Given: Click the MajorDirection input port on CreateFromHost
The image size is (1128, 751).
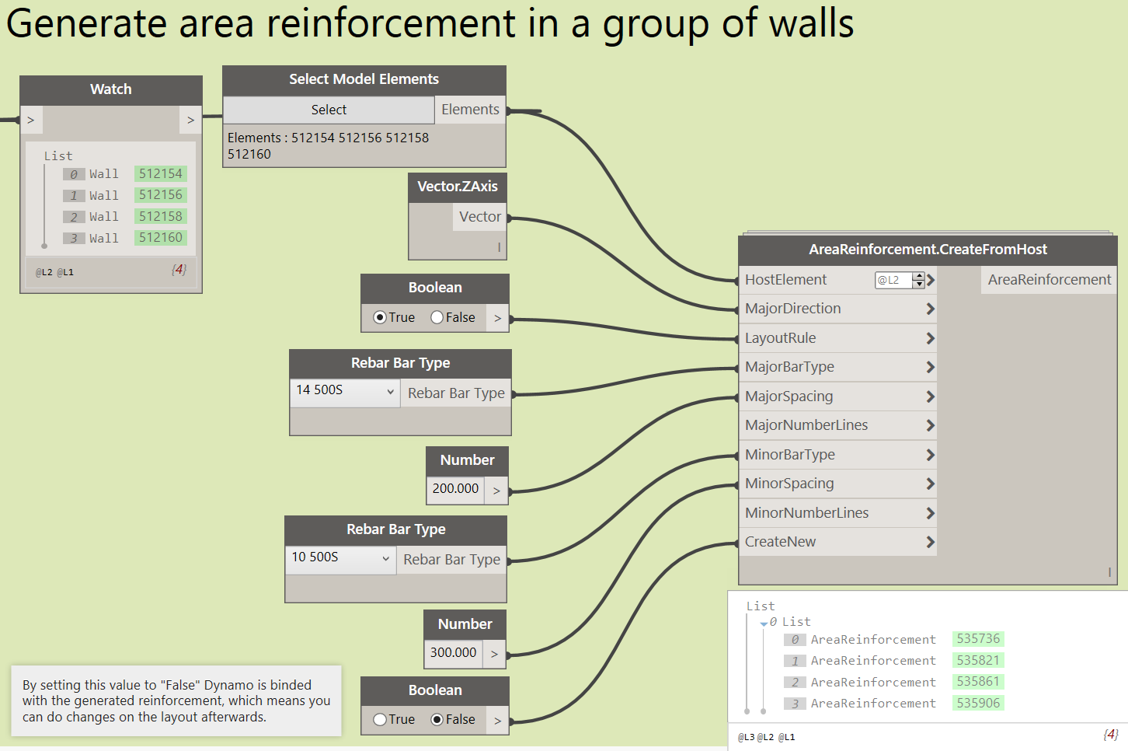Looking at the screenshot, I should 932,308.
